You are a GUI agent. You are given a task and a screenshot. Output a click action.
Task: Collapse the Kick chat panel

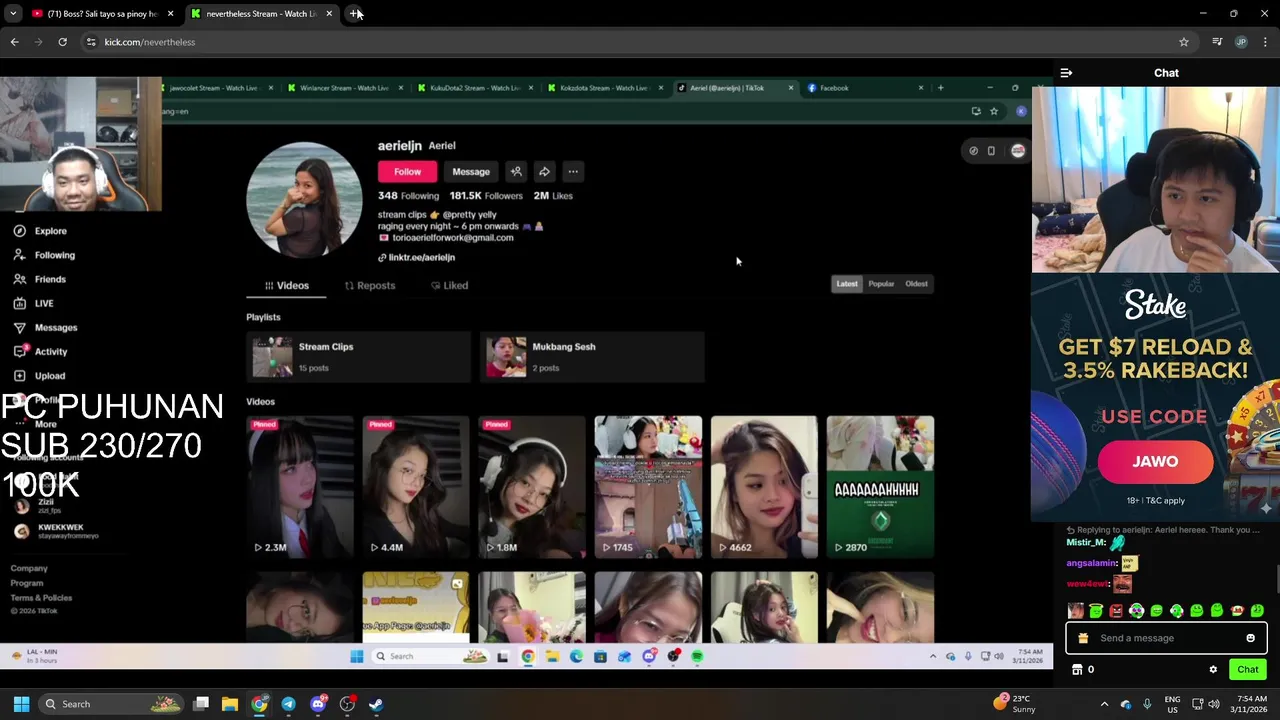point(1066,73)
